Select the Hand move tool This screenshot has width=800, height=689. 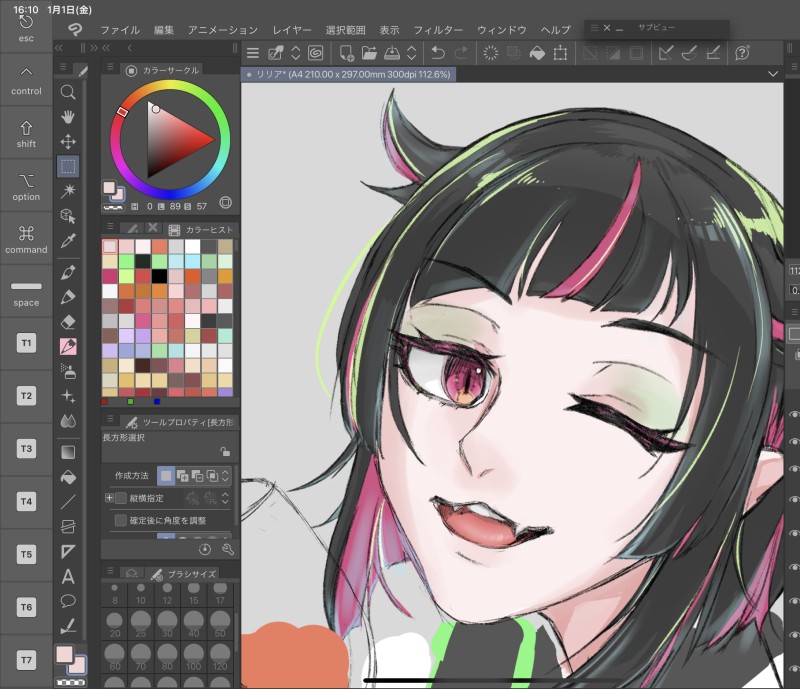click(68, 117)
